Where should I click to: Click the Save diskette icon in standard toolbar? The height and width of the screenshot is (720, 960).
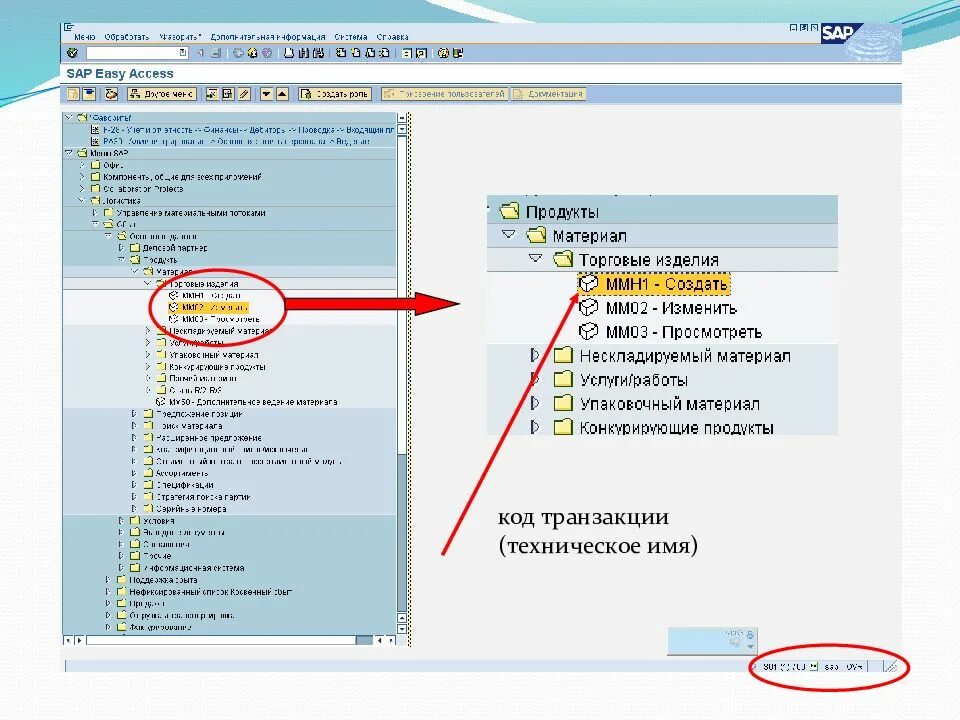[x=216, y=53]
